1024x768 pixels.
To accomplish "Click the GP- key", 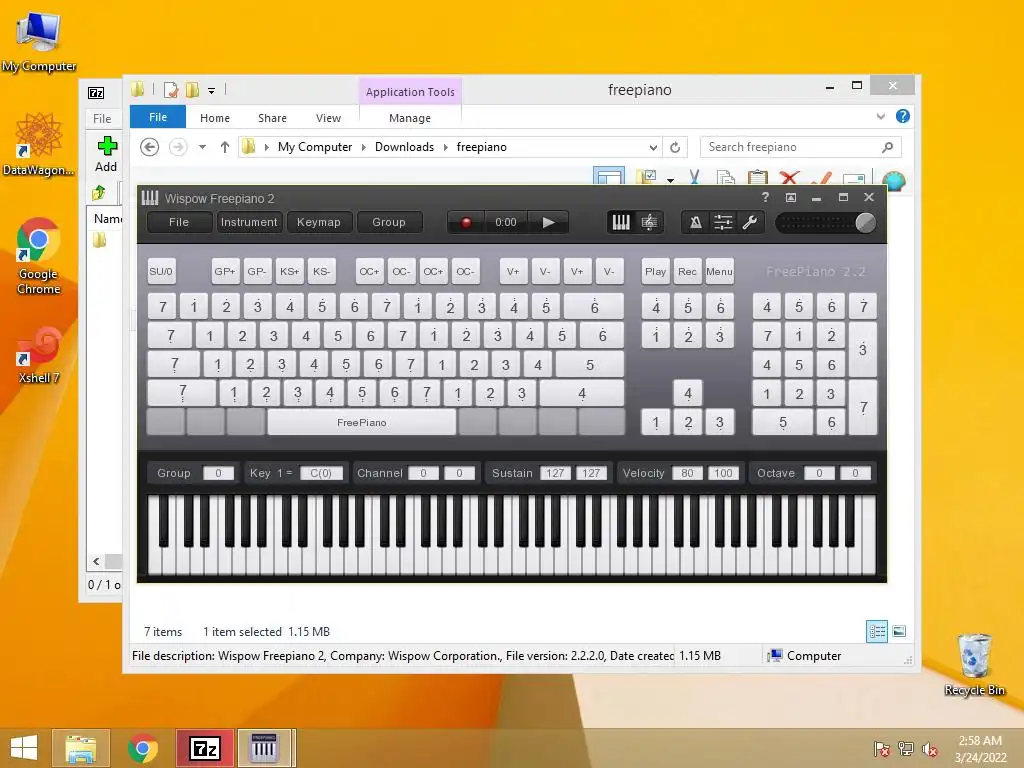I will [x=257, y=272].
